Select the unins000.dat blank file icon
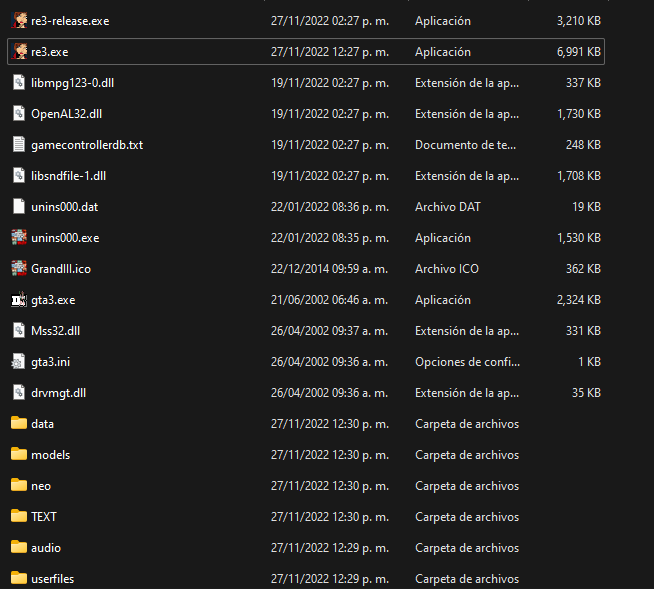This screenshot has height=589, width=654. point(19,206)
